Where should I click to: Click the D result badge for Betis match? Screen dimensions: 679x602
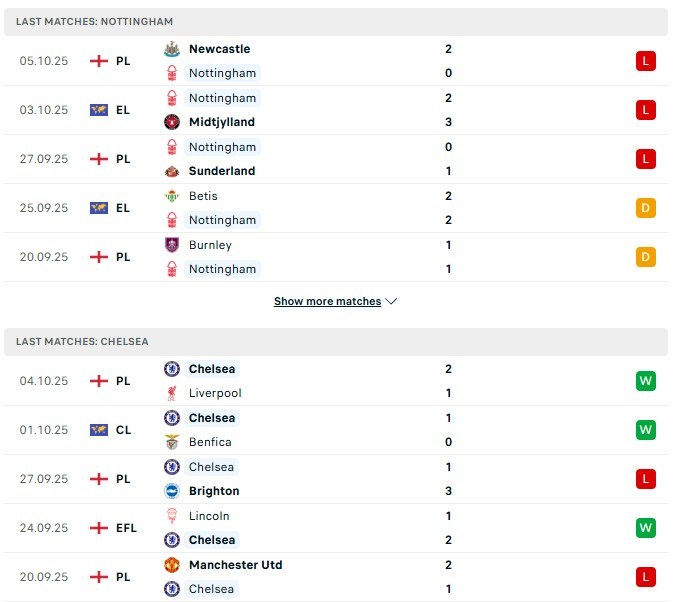(645, 208)
